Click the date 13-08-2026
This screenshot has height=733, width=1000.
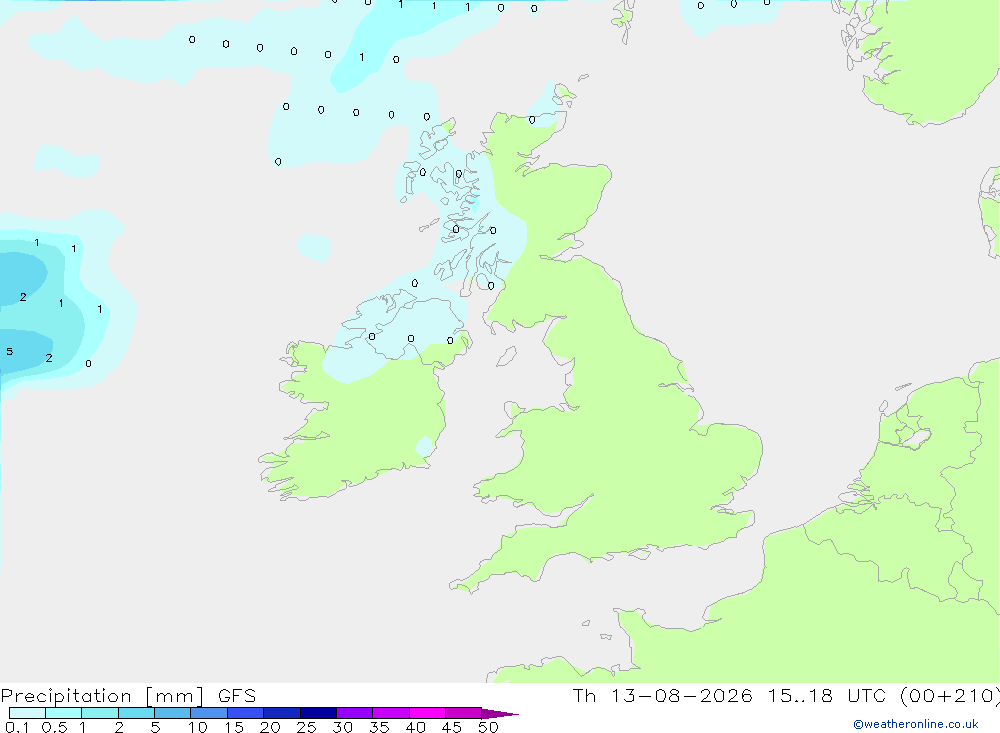click(x=682, y=695)
